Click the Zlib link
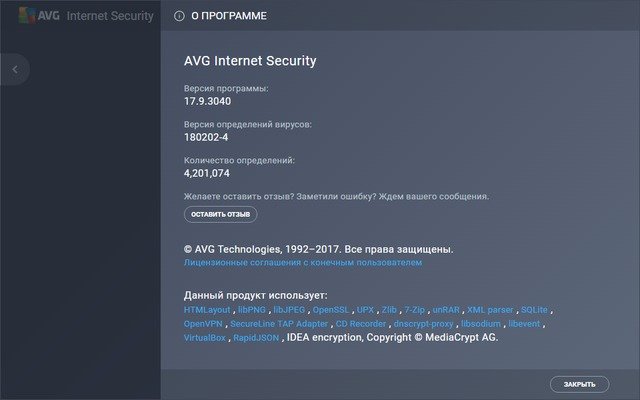This screenshot has width=640, height=400. [391, 310]
